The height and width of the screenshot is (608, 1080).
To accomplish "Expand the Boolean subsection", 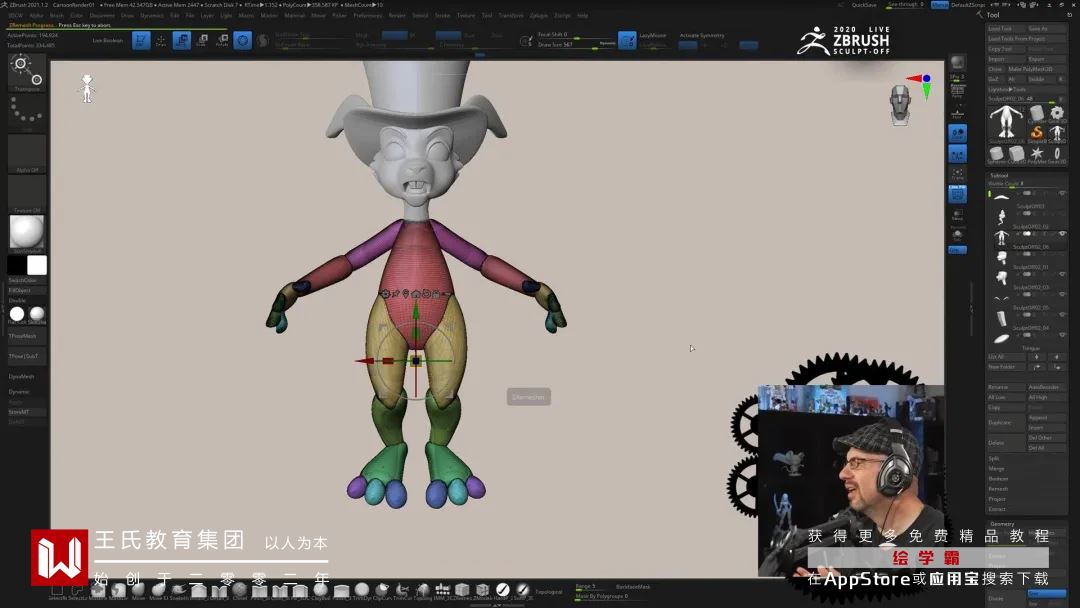I will point(998,479).
